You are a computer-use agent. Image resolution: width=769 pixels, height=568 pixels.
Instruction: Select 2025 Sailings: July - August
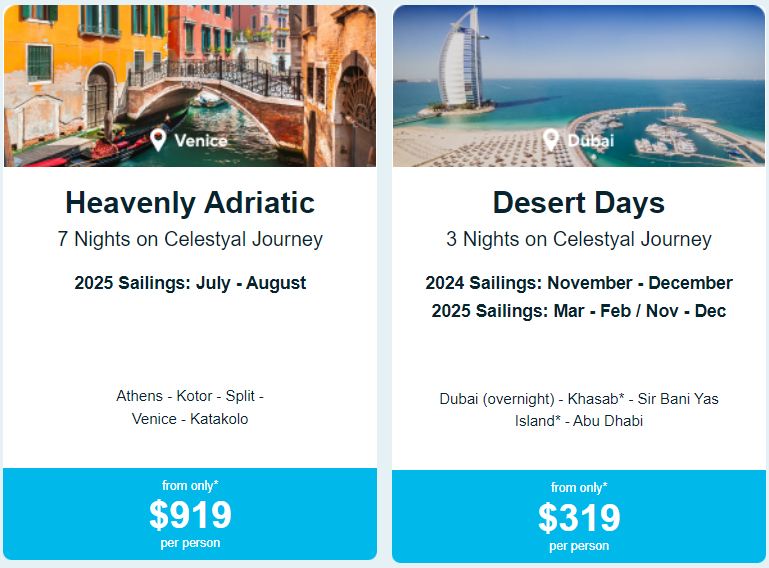click(190, 283)
